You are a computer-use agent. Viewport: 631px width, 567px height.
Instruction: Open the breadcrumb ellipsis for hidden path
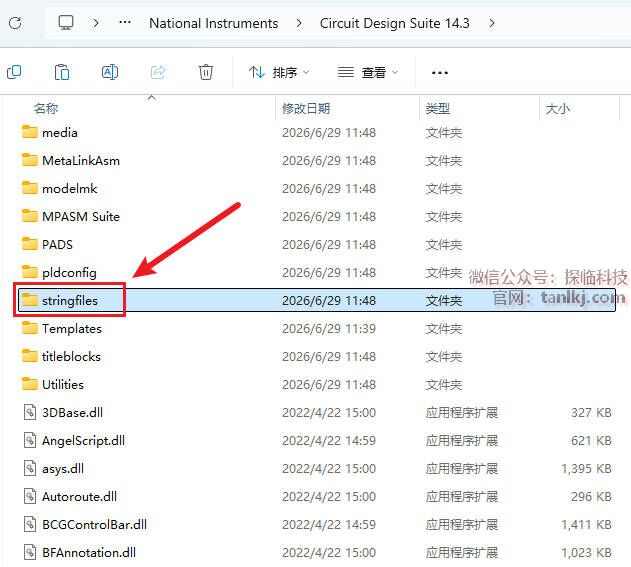(x=125, y=22)
